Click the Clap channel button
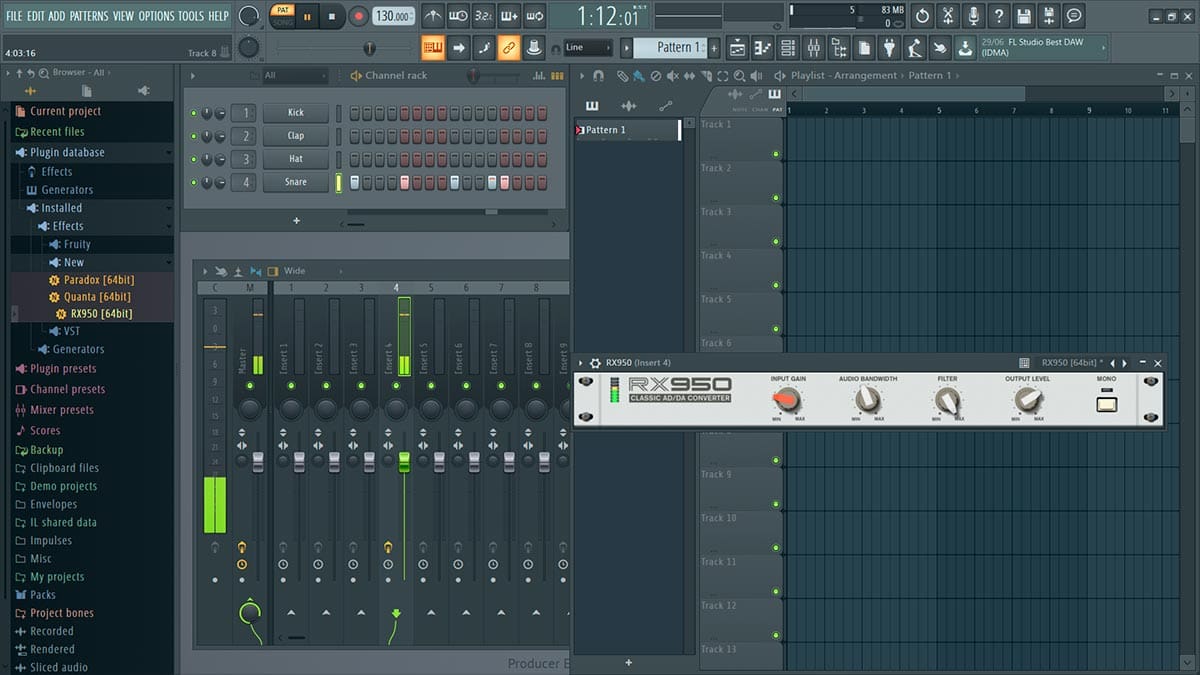The height and width of the screenshot is (675, 1200). coord(296,136)
